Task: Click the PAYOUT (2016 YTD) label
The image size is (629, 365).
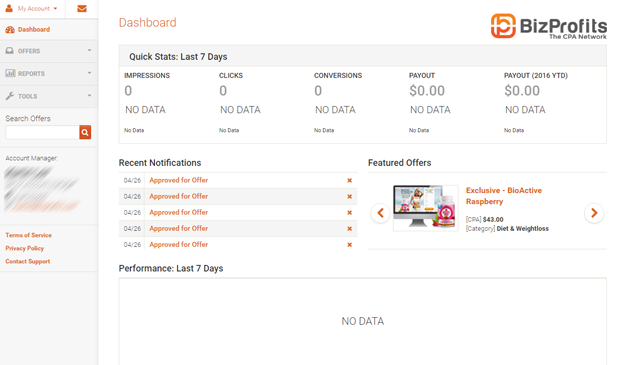Action: [x=536, y=75]
